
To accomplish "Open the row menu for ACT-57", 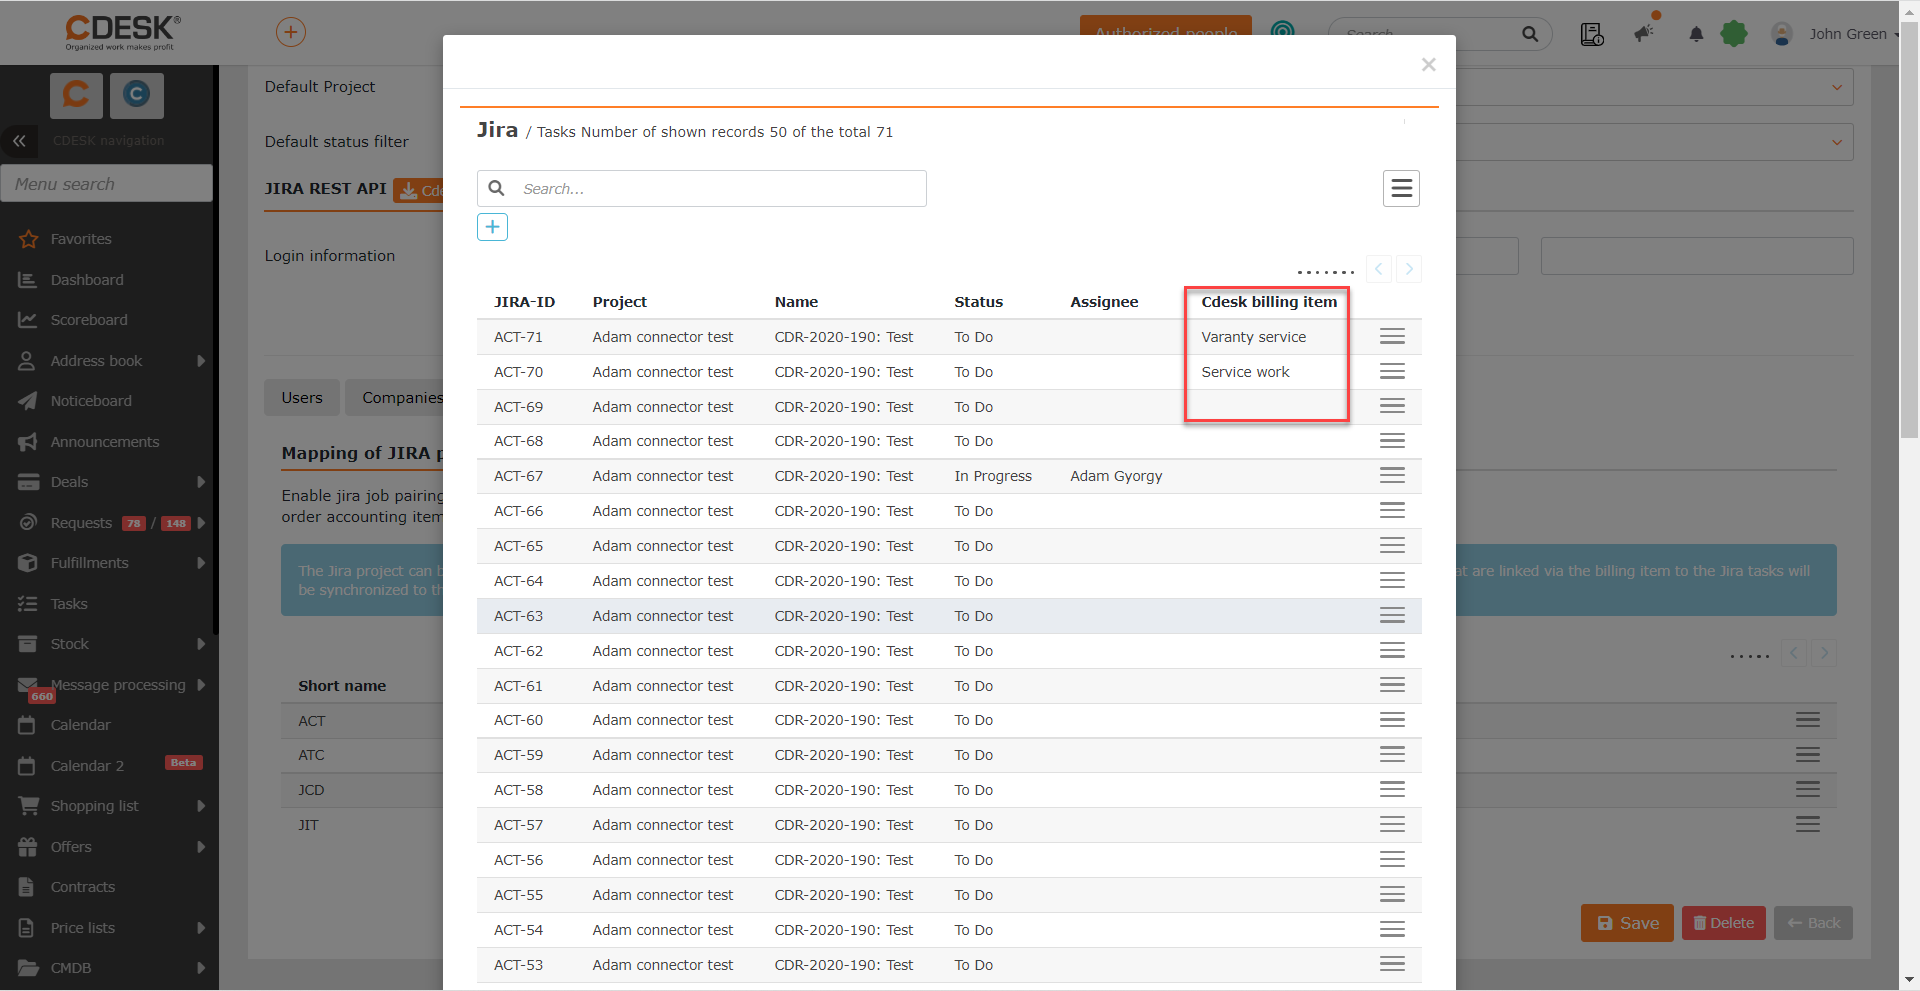I will pyautogui.click(x=1392, y=825).
